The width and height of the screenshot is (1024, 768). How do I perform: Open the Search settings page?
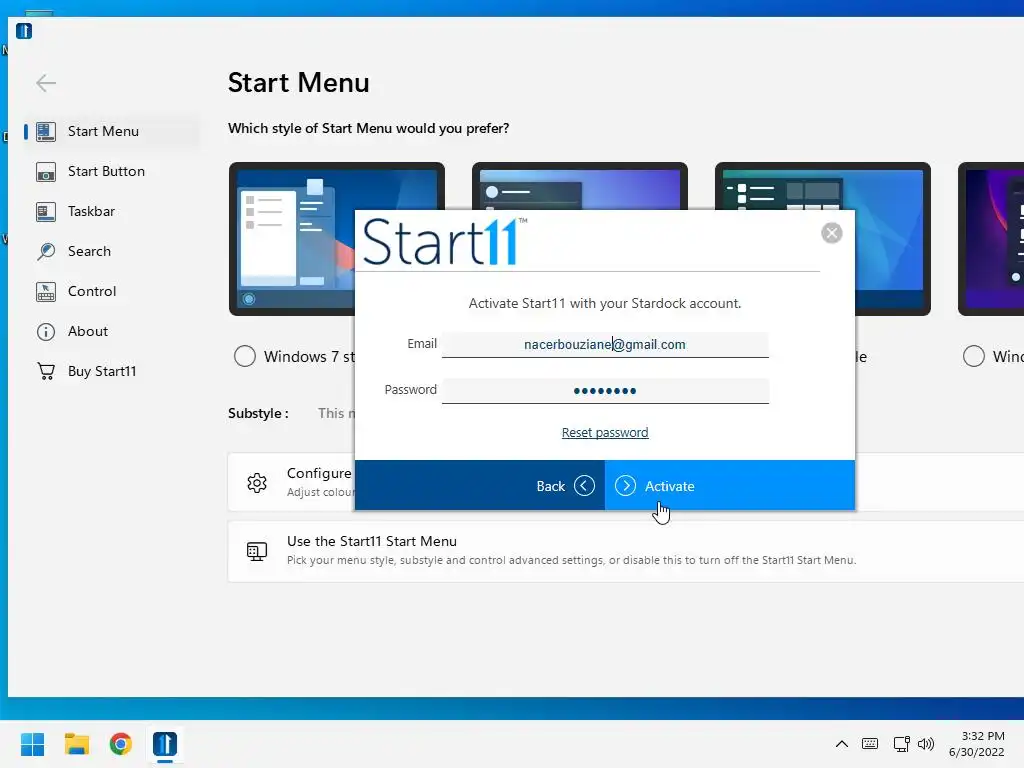pos(111,251)
